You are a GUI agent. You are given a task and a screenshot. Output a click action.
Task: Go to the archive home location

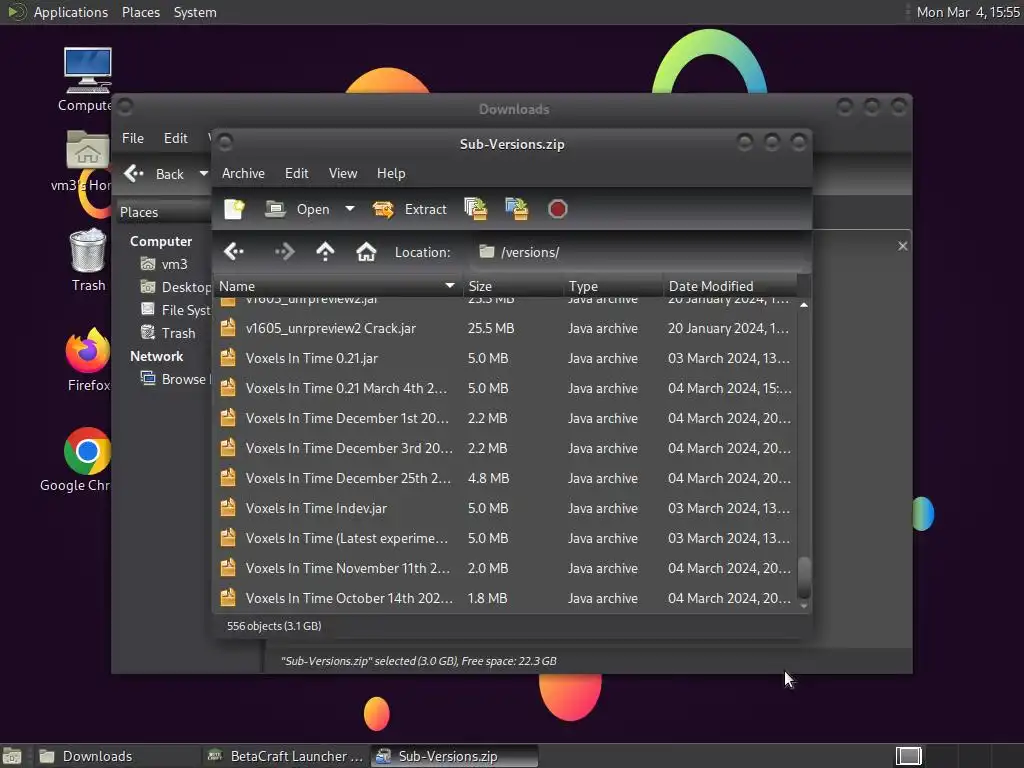[366, 251]
